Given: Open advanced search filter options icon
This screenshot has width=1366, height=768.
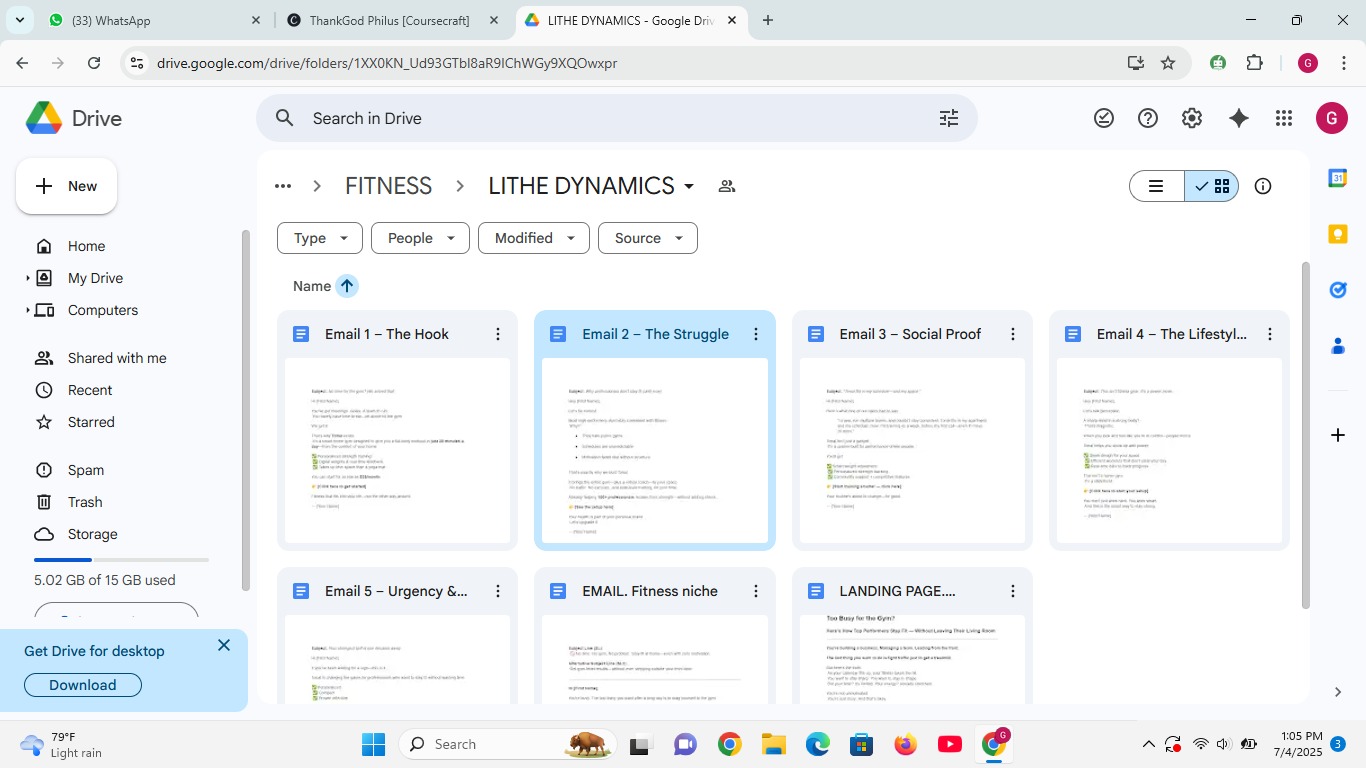Looking at the screenshot, I should pos(949,118).
